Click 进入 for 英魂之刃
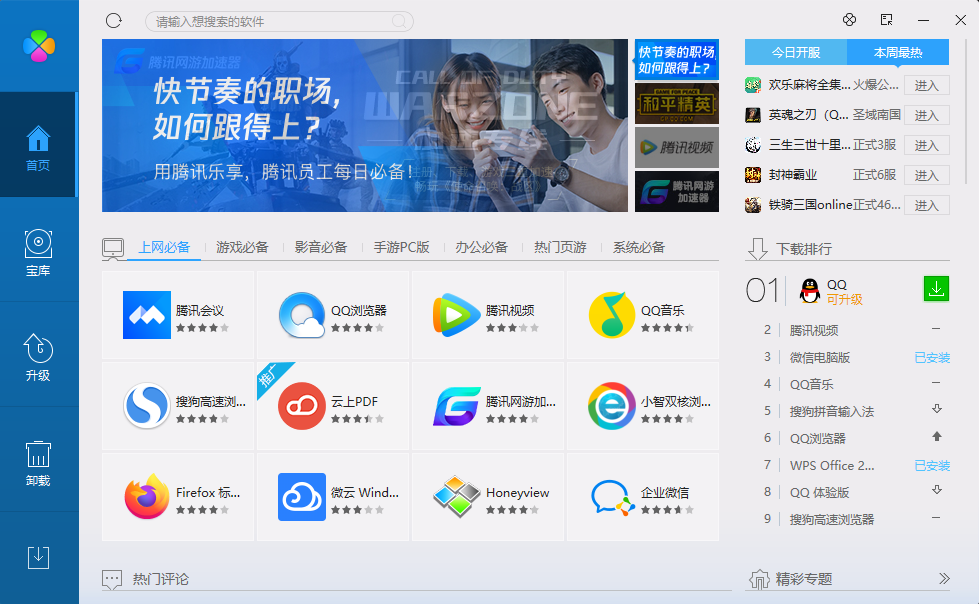Image resolution: width=979 pixels, height=604 pixels. coord(927,116)
